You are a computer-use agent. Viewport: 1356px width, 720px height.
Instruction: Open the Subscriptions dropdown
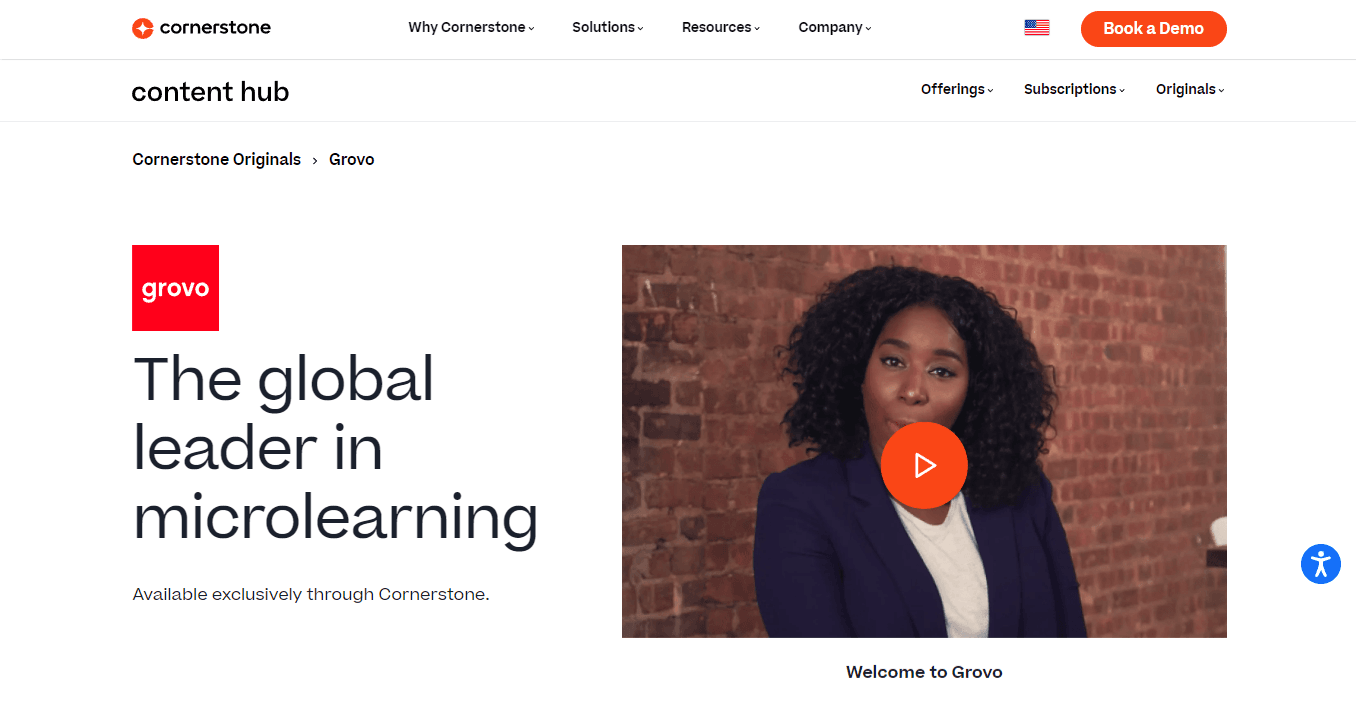click(x=1073, y=89)
